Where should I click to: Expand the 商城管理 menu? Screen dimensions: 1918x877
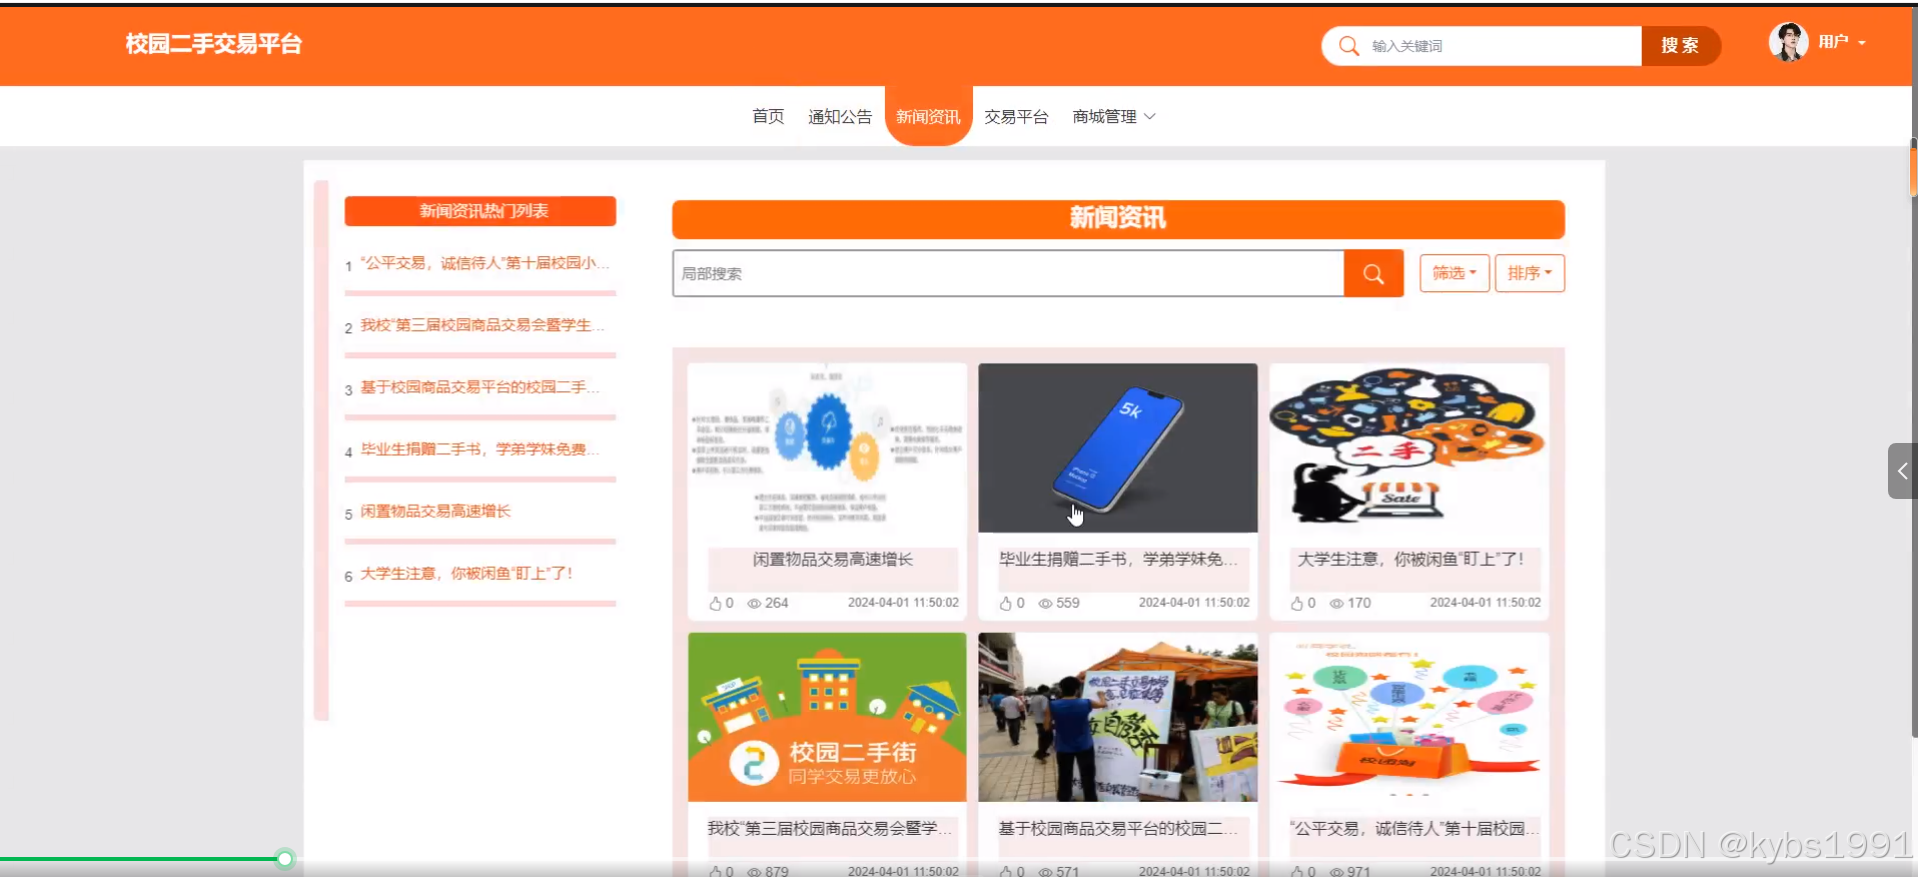1113,117
